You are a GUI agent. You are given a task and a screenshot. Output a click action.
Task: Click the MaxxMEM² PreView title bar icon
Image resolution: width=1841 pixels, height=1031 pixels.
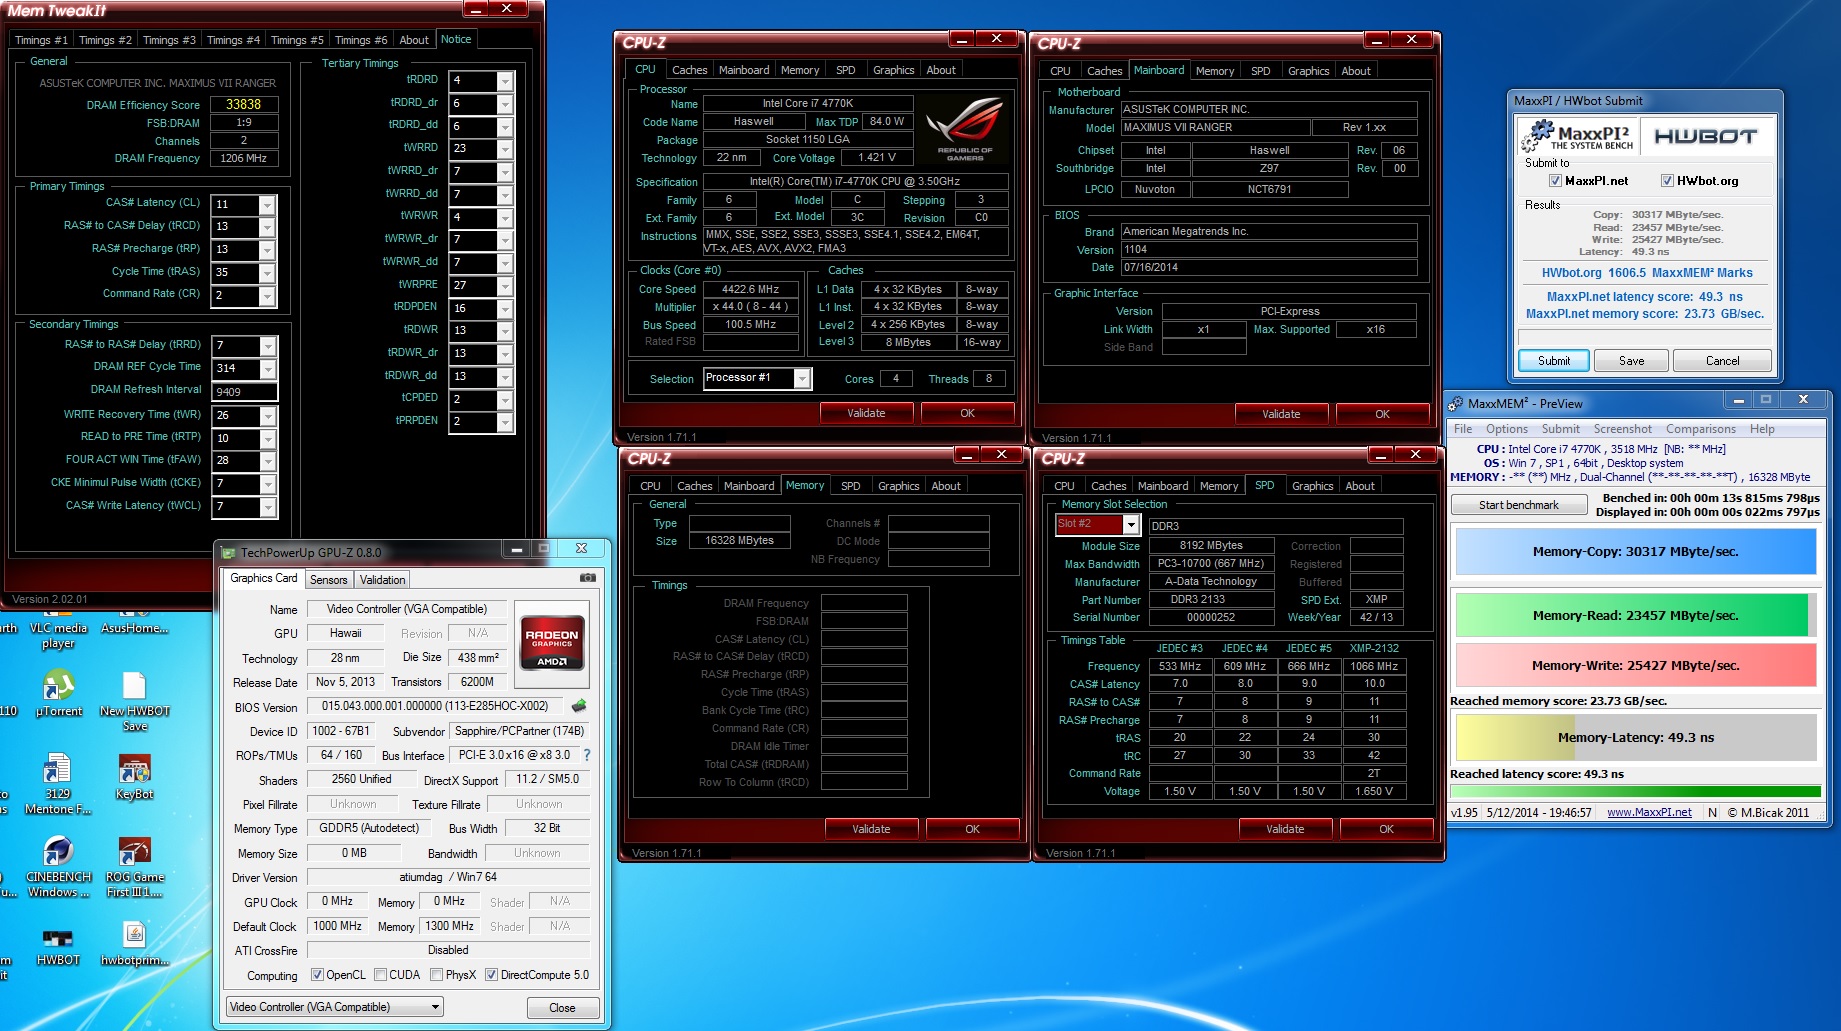tap(1456, 403)
